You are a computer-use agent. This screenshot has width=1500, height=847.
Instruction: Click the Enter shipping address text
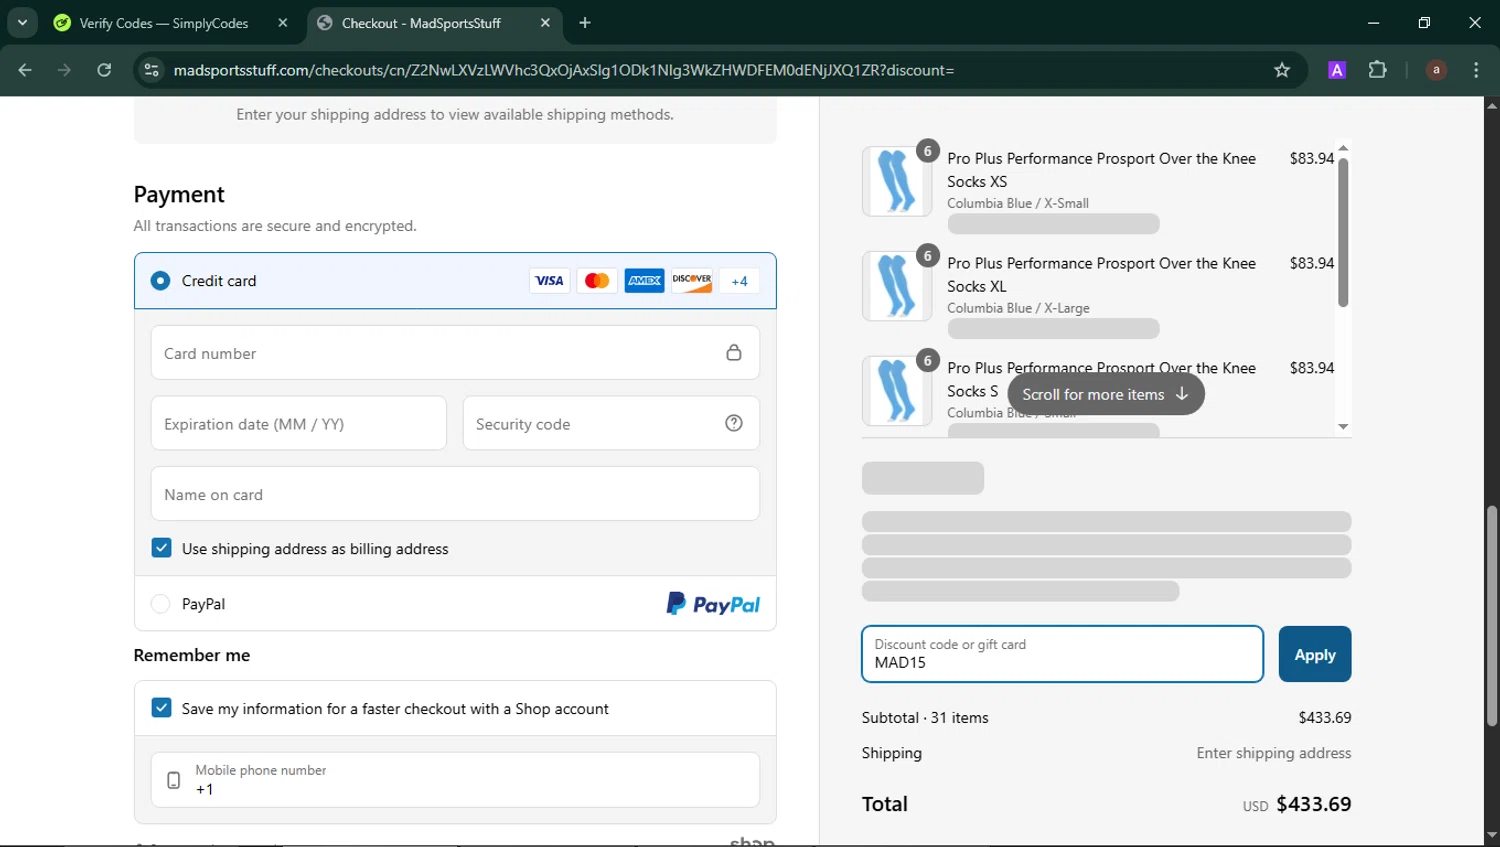pos(1274,753)
